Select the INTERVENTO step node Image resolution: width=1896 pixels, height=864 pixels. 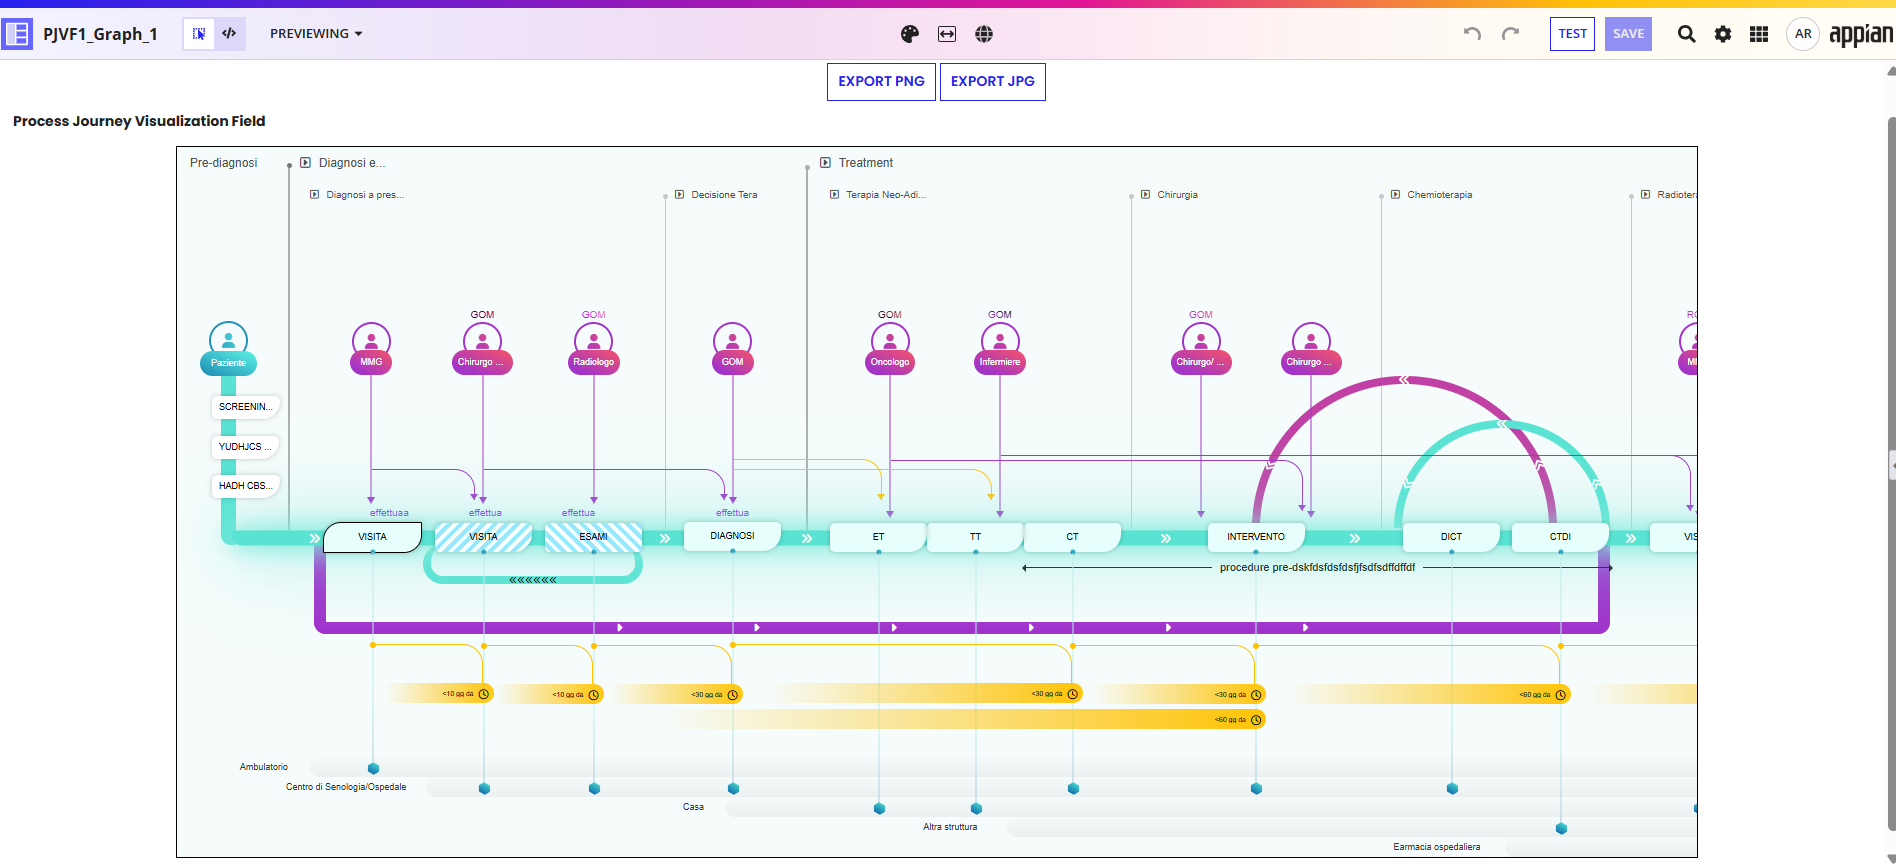1255,537
